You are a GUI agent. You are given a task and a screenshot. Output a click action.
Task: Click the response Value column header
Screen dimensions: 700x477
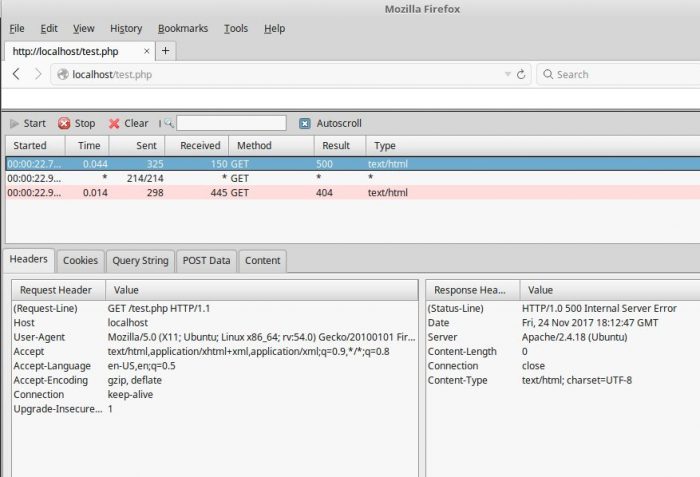tap(610, 290)
